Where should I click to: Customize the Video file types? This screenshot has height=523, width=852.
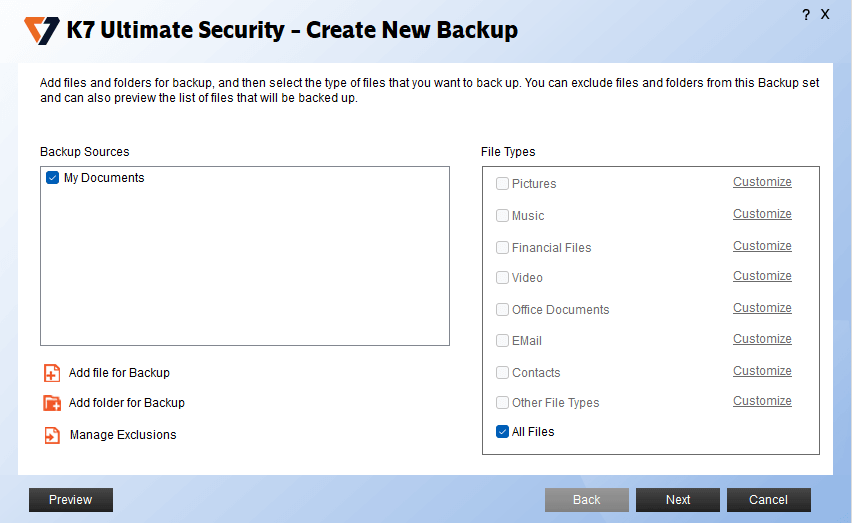(762, 276)
